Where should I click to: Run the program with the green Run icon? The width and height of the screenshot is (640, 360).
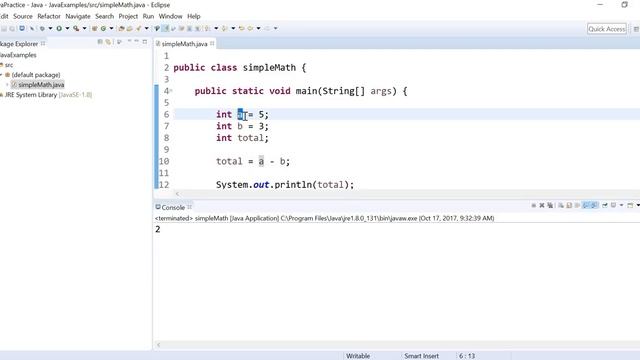tap(59, 29)
